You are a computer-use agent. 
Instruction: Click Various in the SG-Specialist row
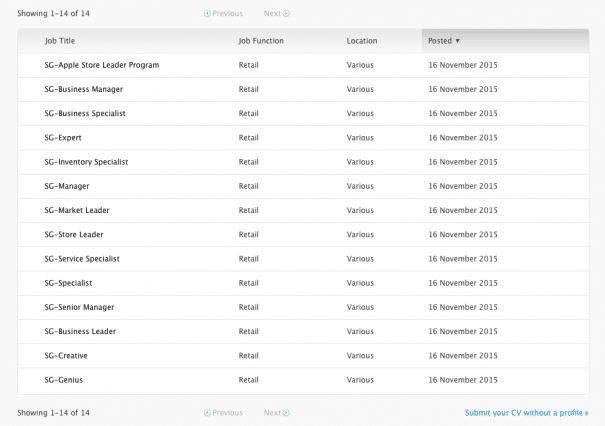pyautogui.click(x=360, y=283)
